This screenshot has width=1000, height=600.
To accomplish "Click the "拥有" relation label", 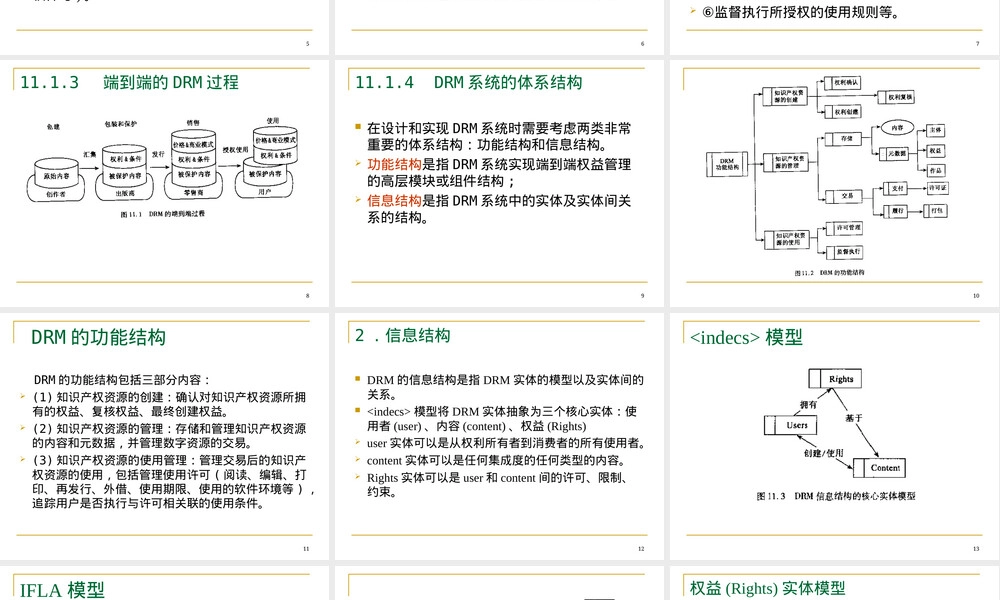I will [x=808, y=404].
